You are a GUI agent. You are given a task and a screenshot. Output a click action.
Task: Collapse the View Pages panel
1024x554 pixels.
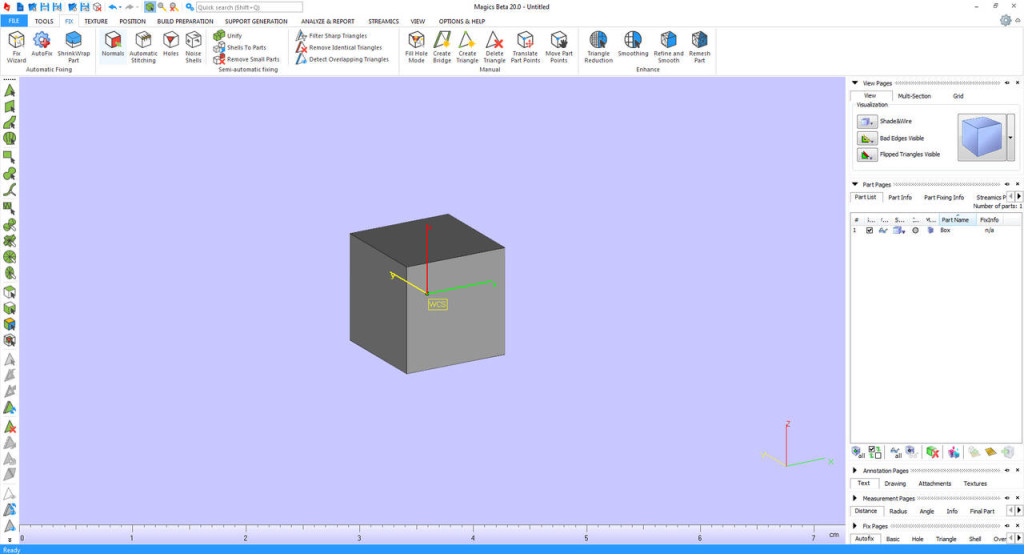(854, 83)
